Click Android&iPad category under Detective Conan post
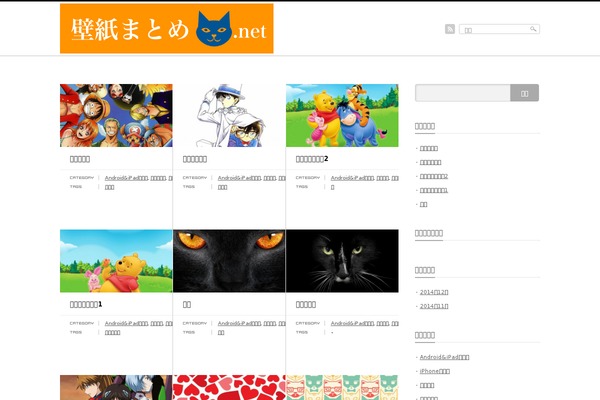 coord(239,178)
